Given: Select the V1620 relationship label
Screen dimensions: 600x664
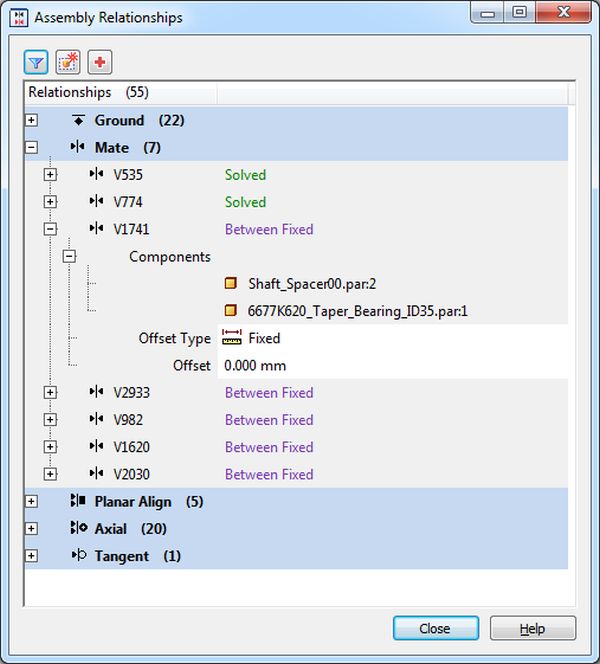Looking at the screenshot, I should (x=131, y=447).
